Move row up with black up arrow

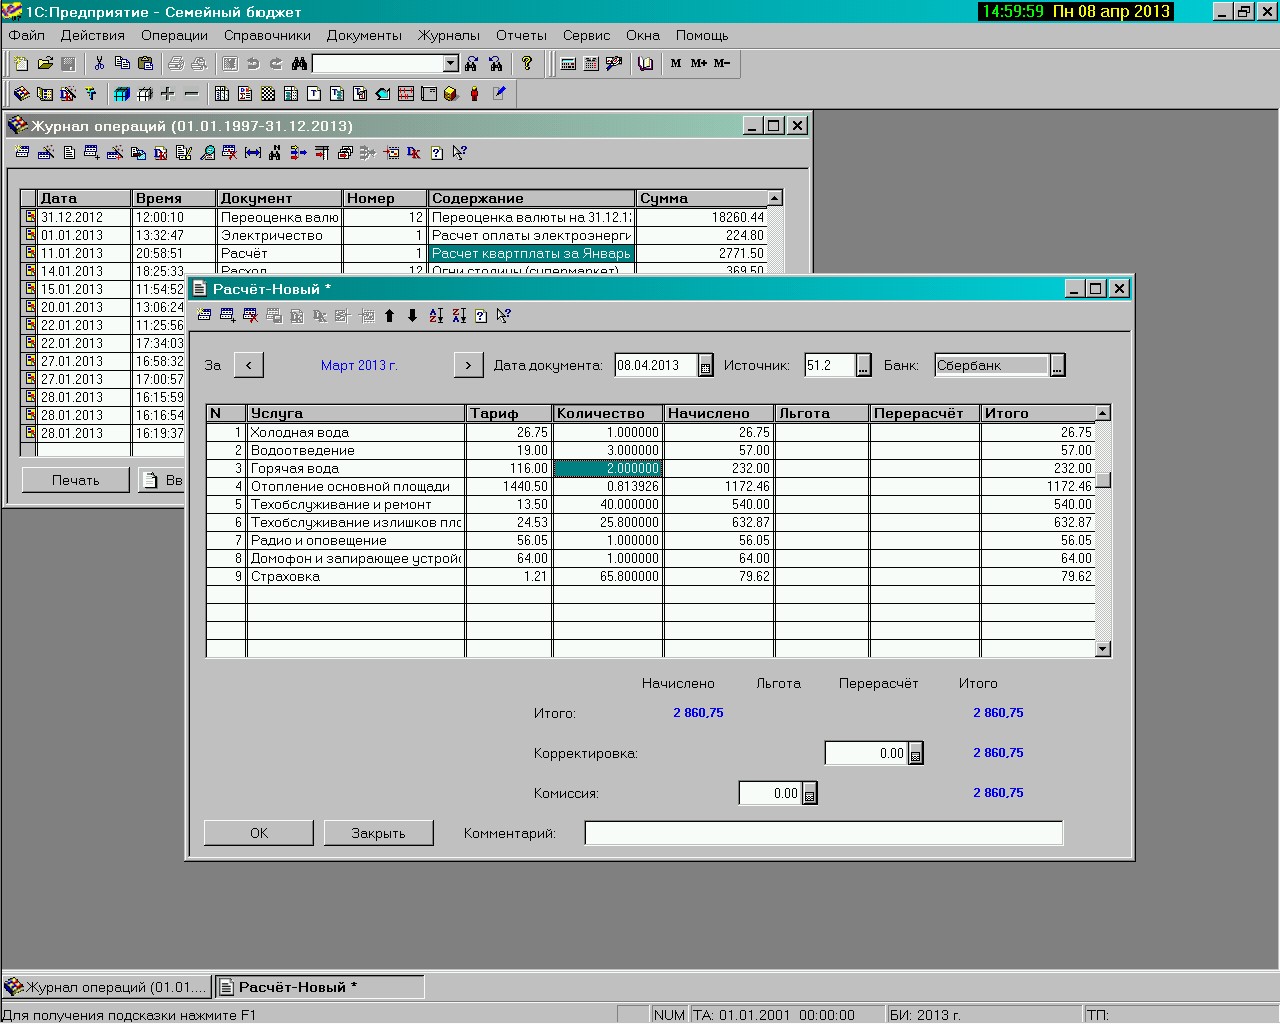point(389,316)
